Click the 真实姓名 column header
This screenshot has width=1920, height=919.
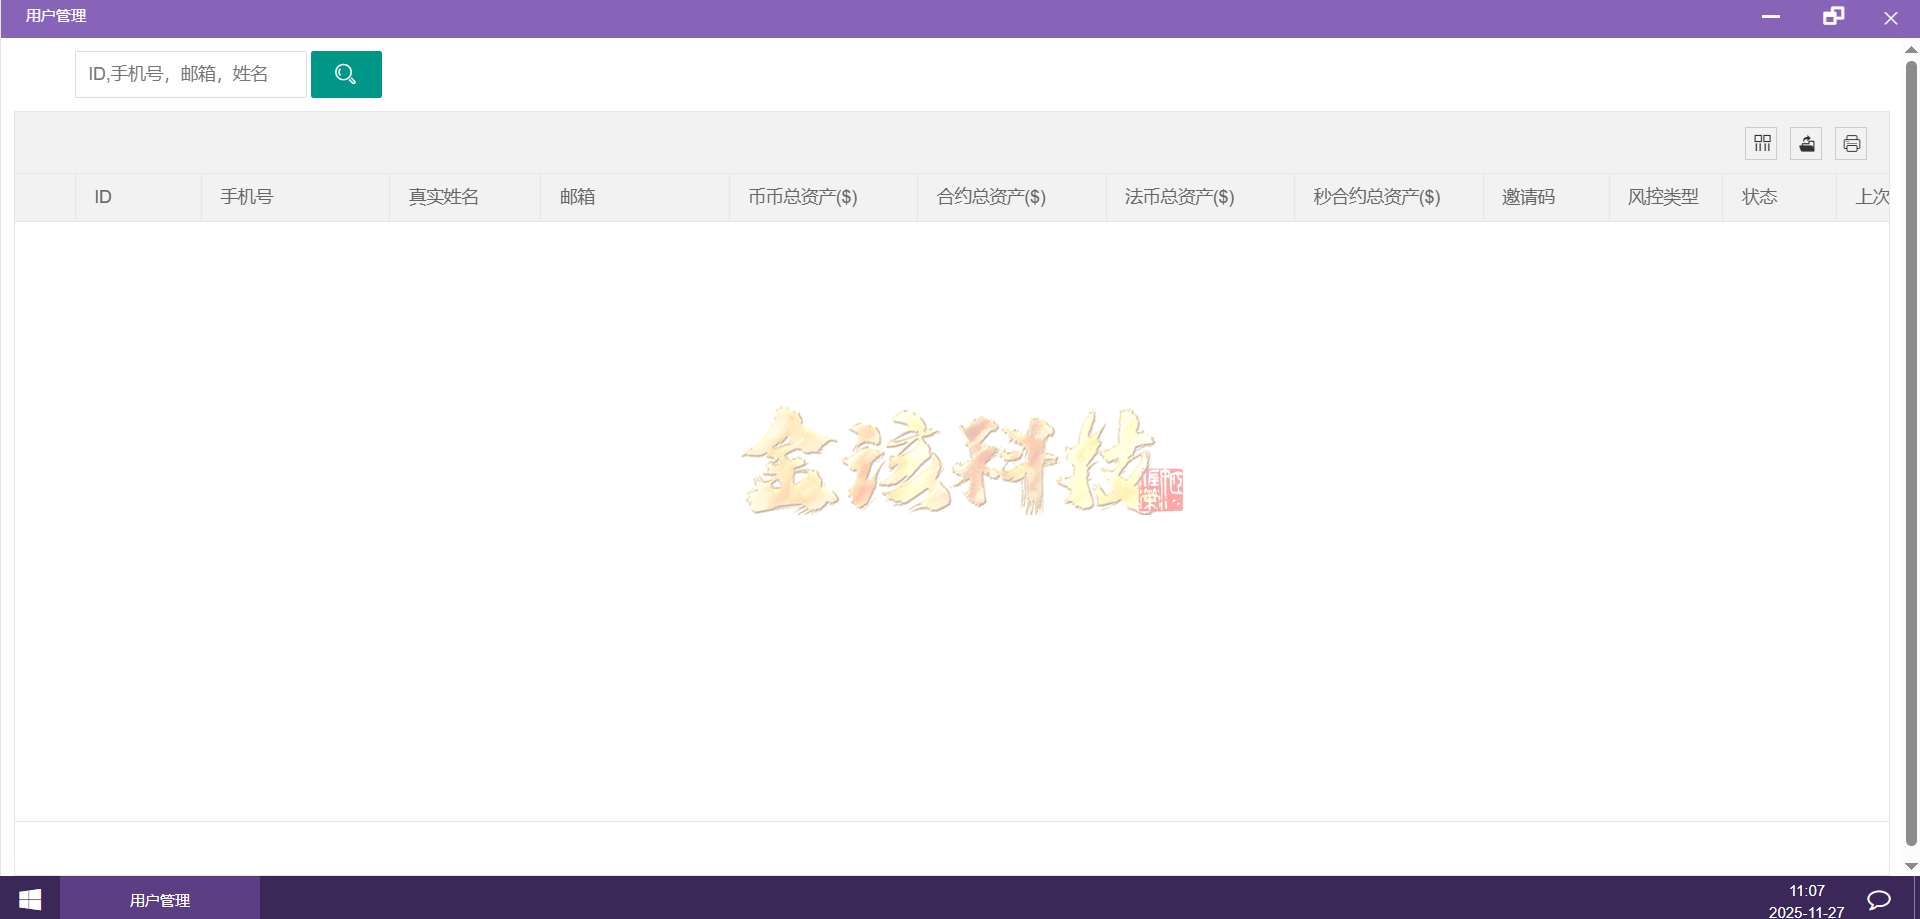(x=441, y=197)
